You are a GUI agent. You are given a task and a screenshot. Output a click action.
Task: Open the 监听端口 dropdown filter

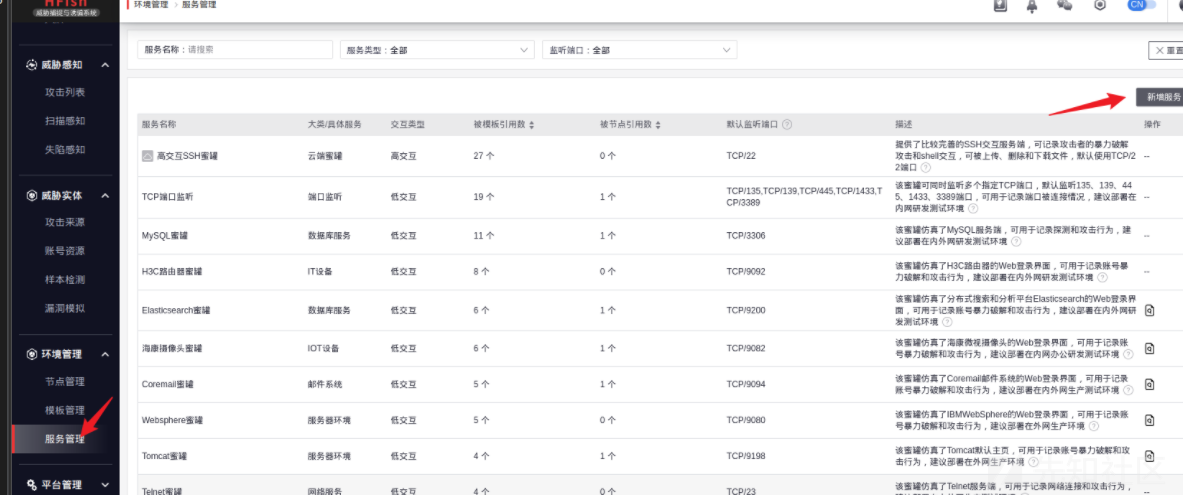coord(639,50)
